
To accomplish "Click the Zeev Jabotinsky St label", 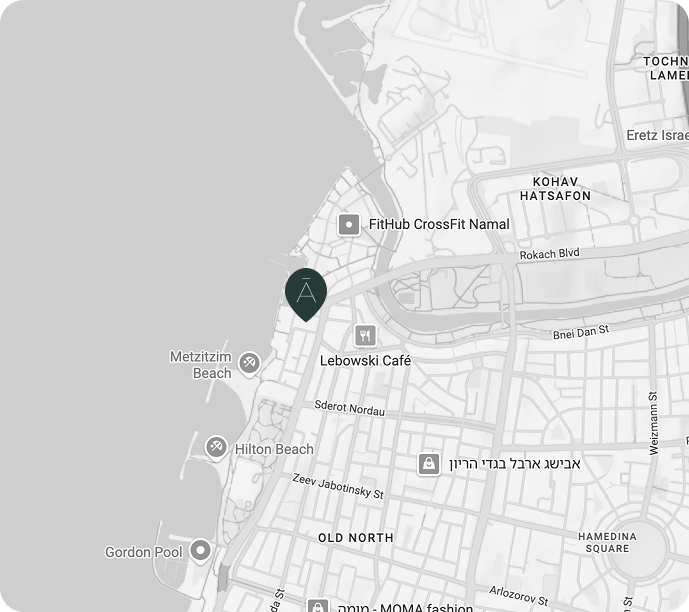I will (x=338, y=486).
